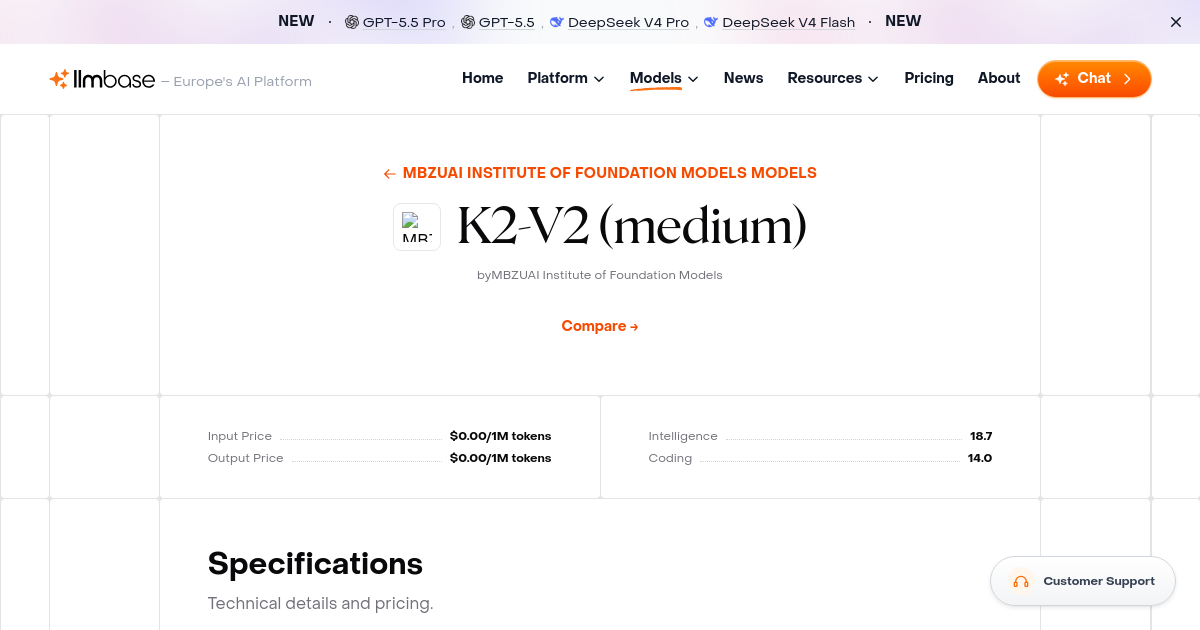
Task: Select News in the navigation bar
Action: [x=743, y=77]
